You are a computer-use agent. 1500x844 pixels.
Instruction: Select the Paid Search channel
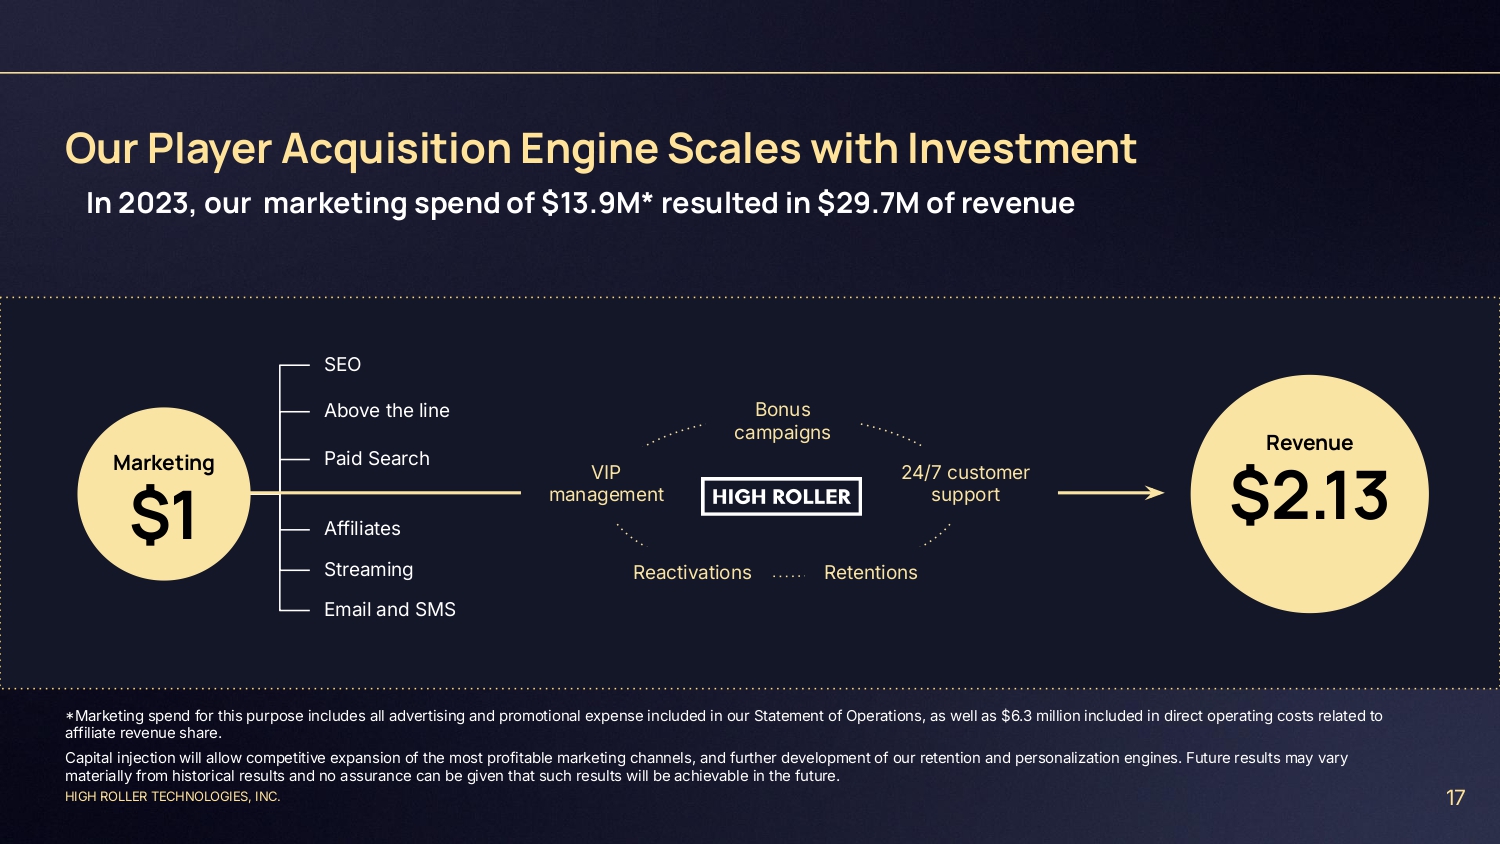[x=377, y=459]
